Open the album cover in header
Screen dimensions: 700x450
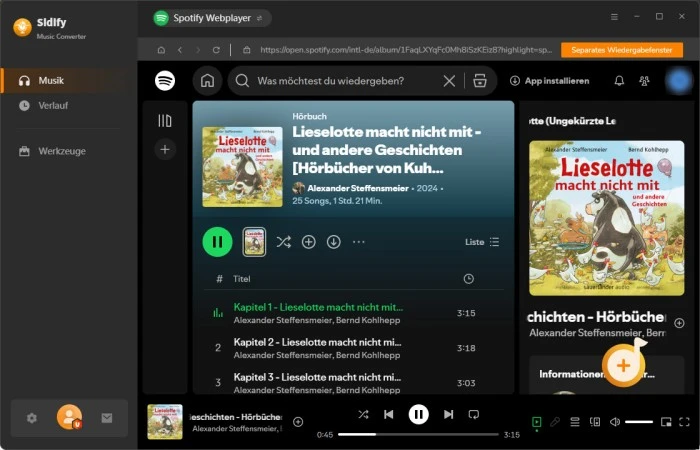point(242,167)
